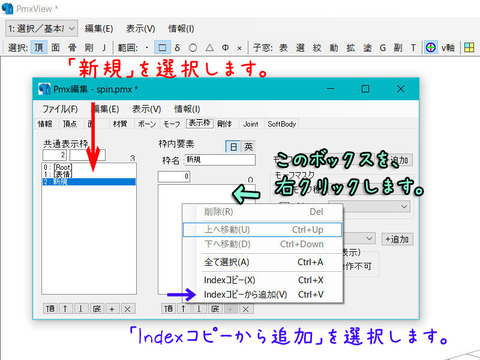The image size is (480, 360).
Task: Click the v軸 toolbar item
Action: pos(448,48)
